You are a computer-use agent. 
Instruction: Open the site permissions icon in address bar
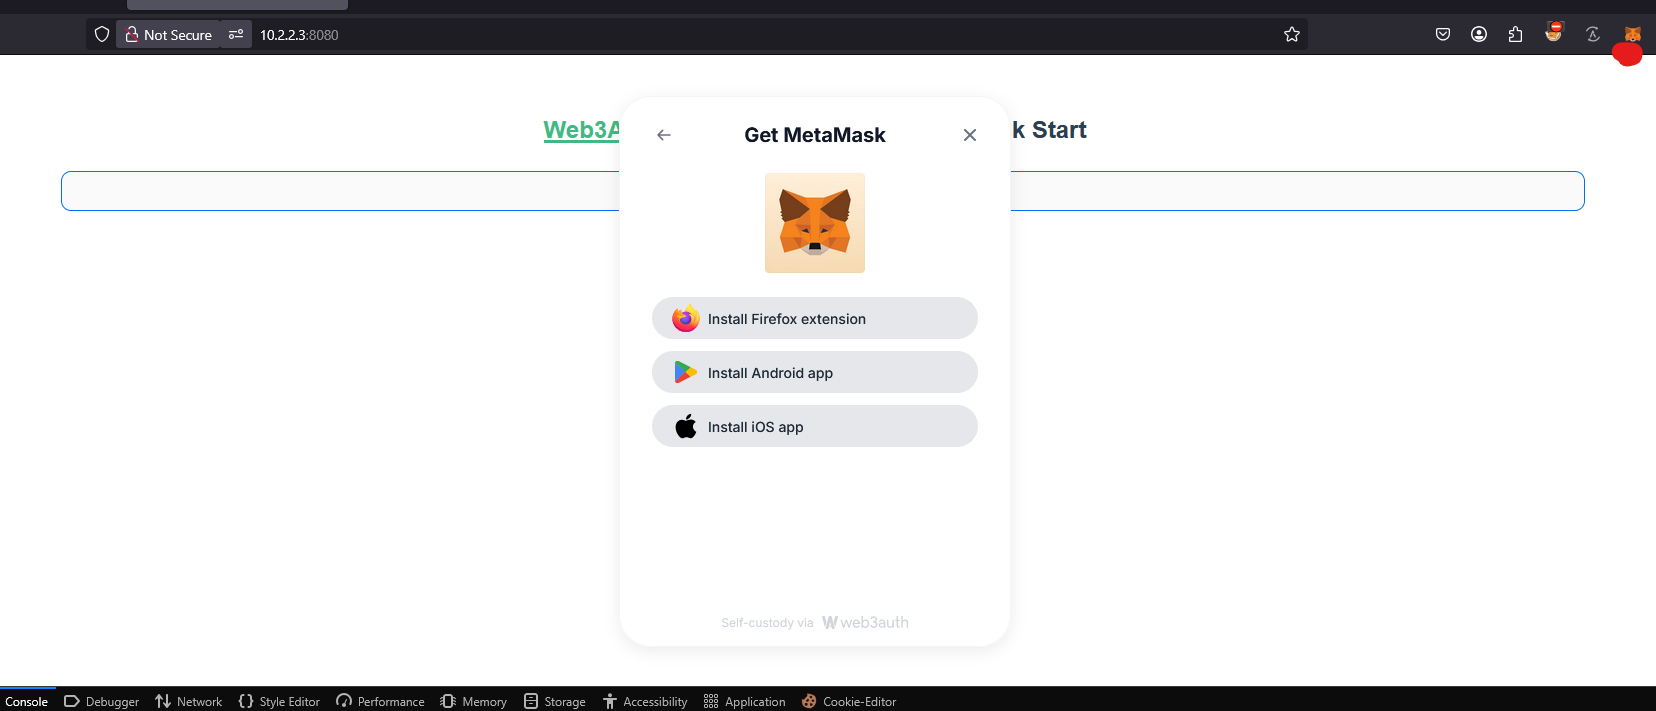pos(236,34)
